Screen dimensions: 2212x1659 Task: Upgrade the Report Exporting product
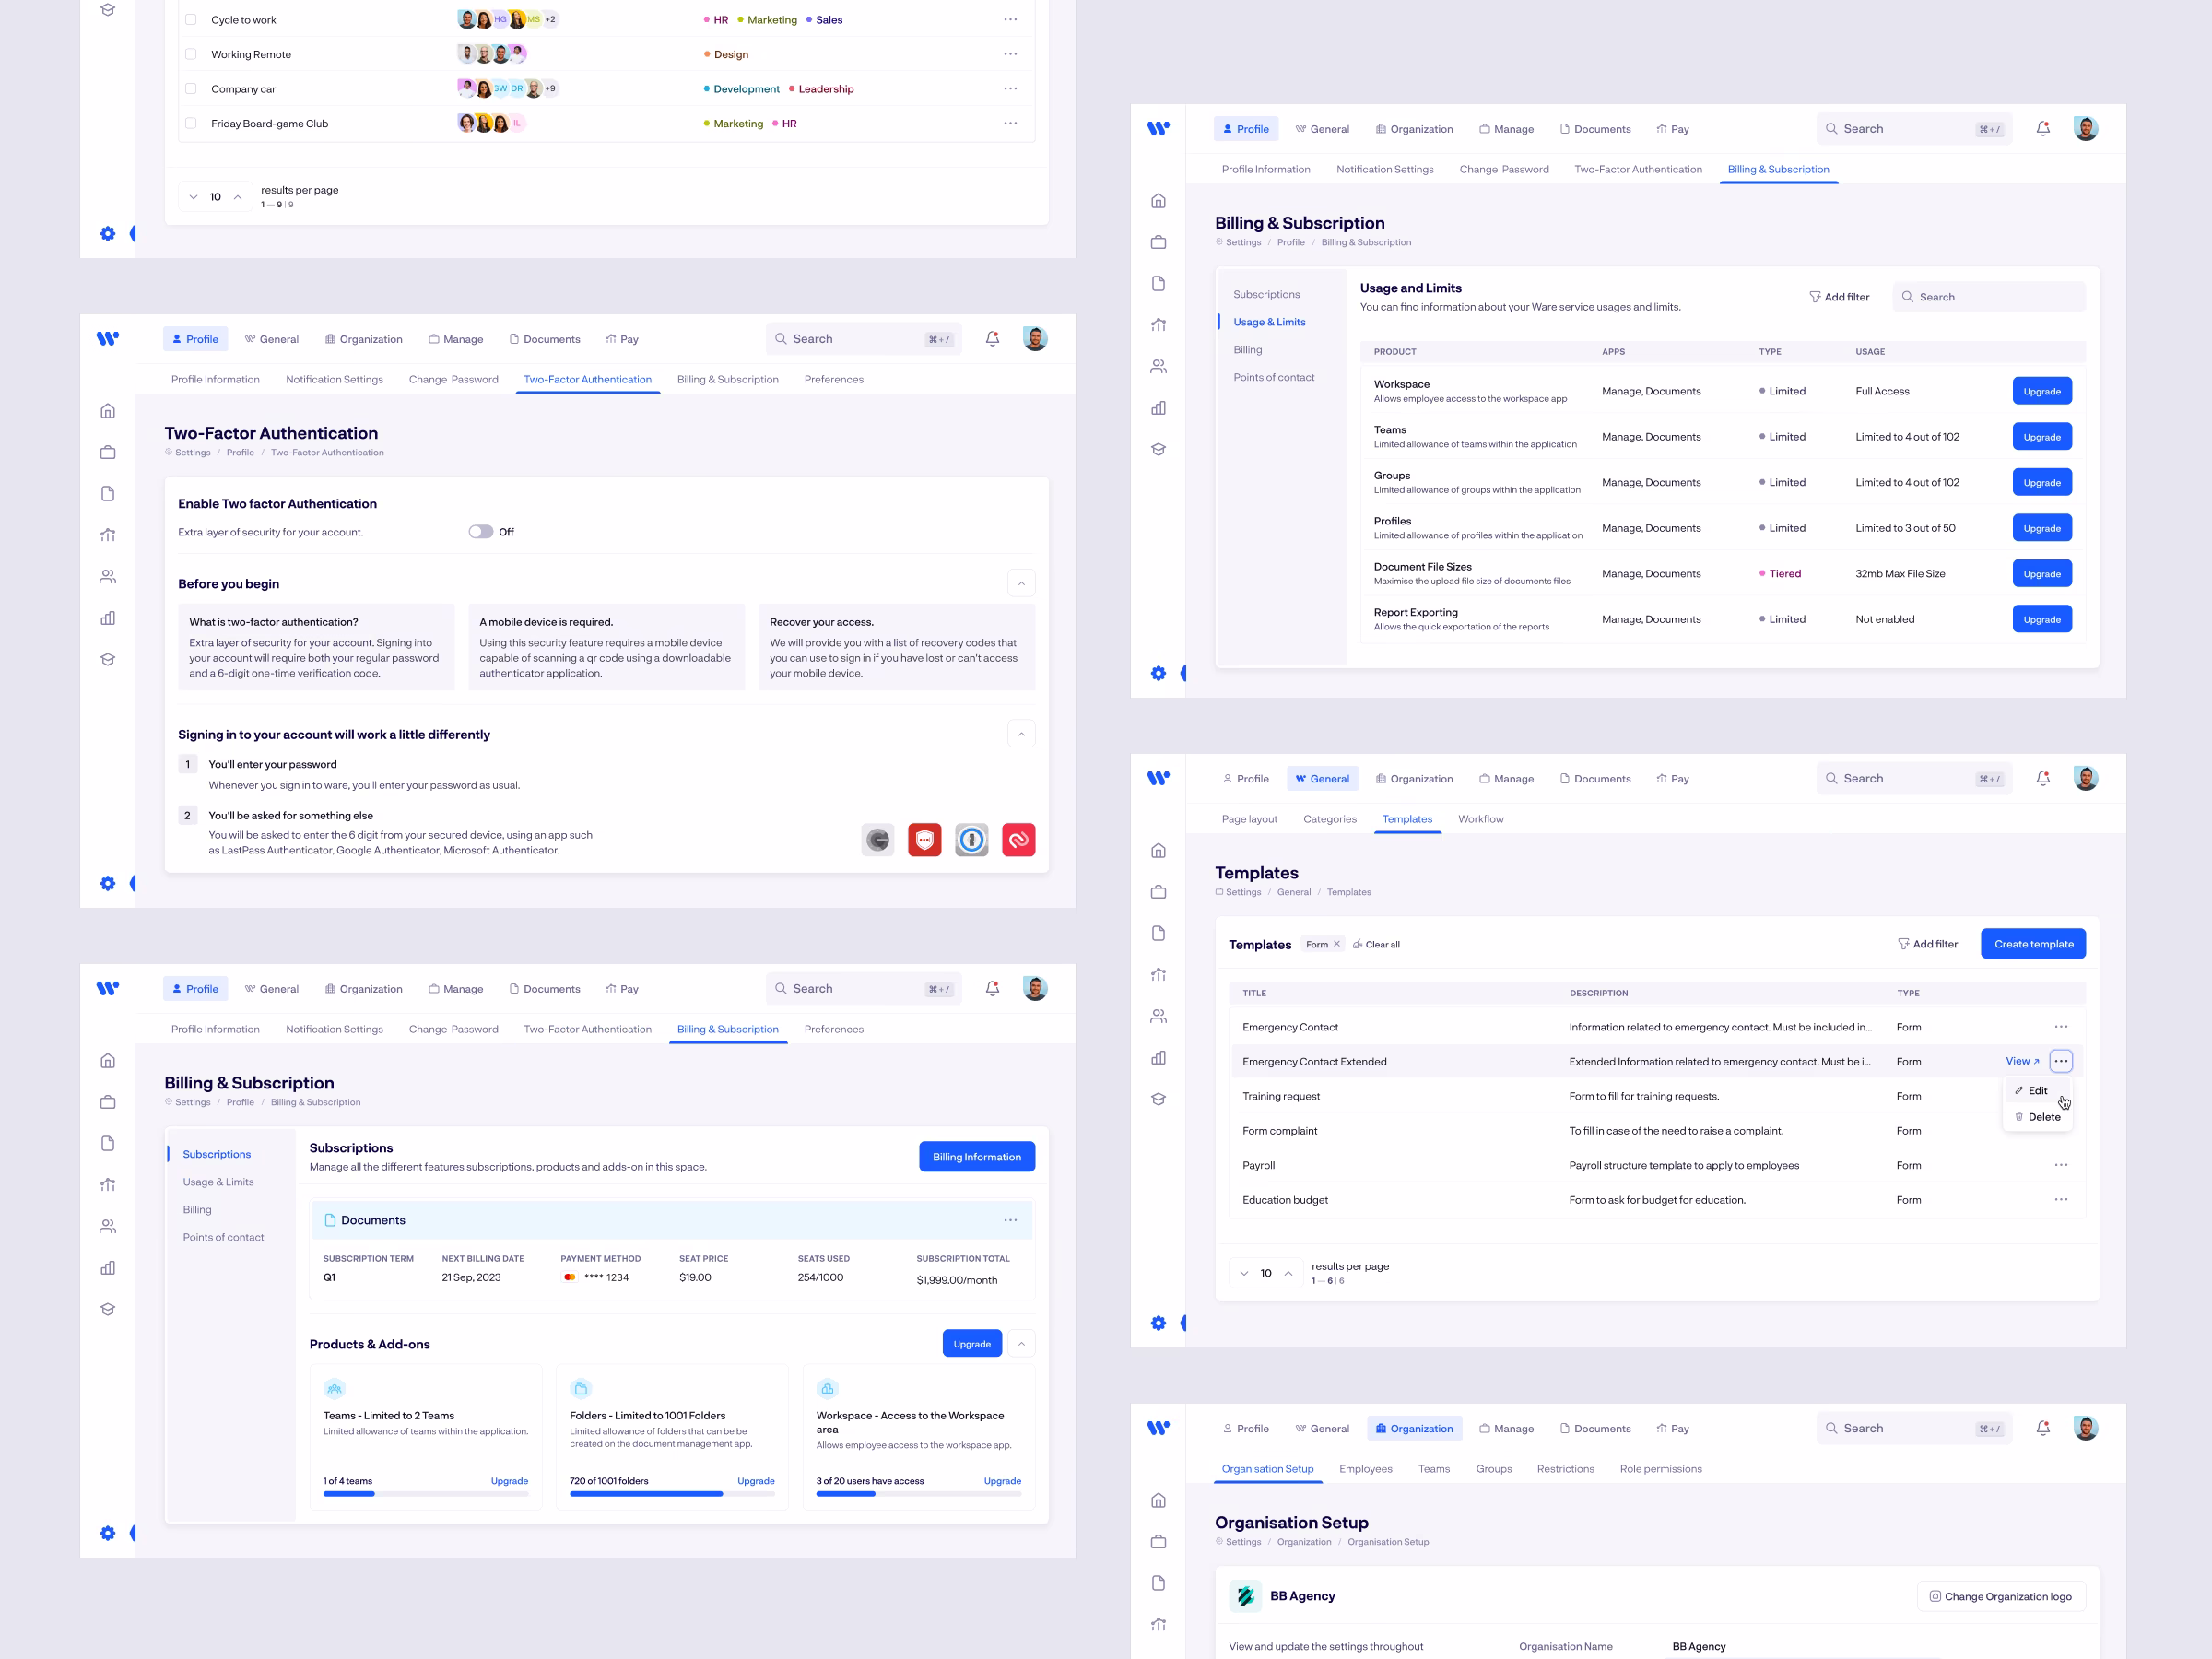[2042, 620]
